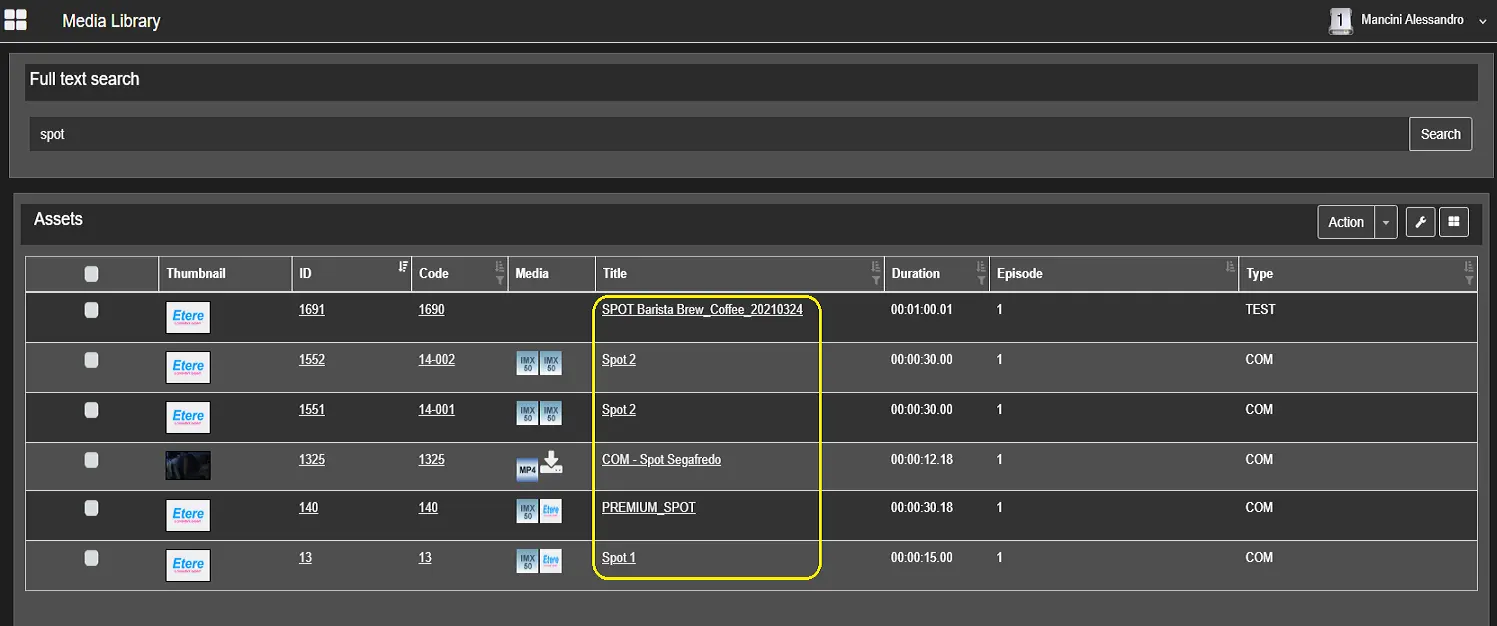Check the box for asset 1691 row

91,310
